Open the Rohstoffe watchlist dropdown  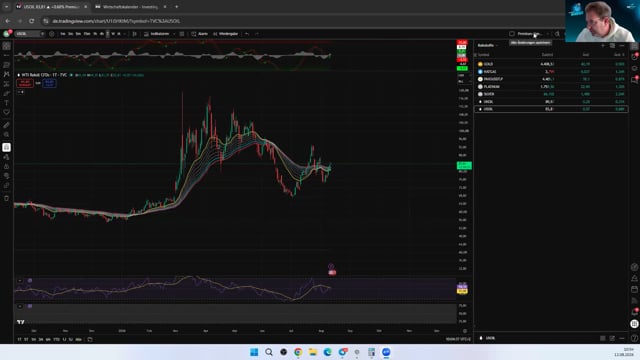tap(488, 45)
